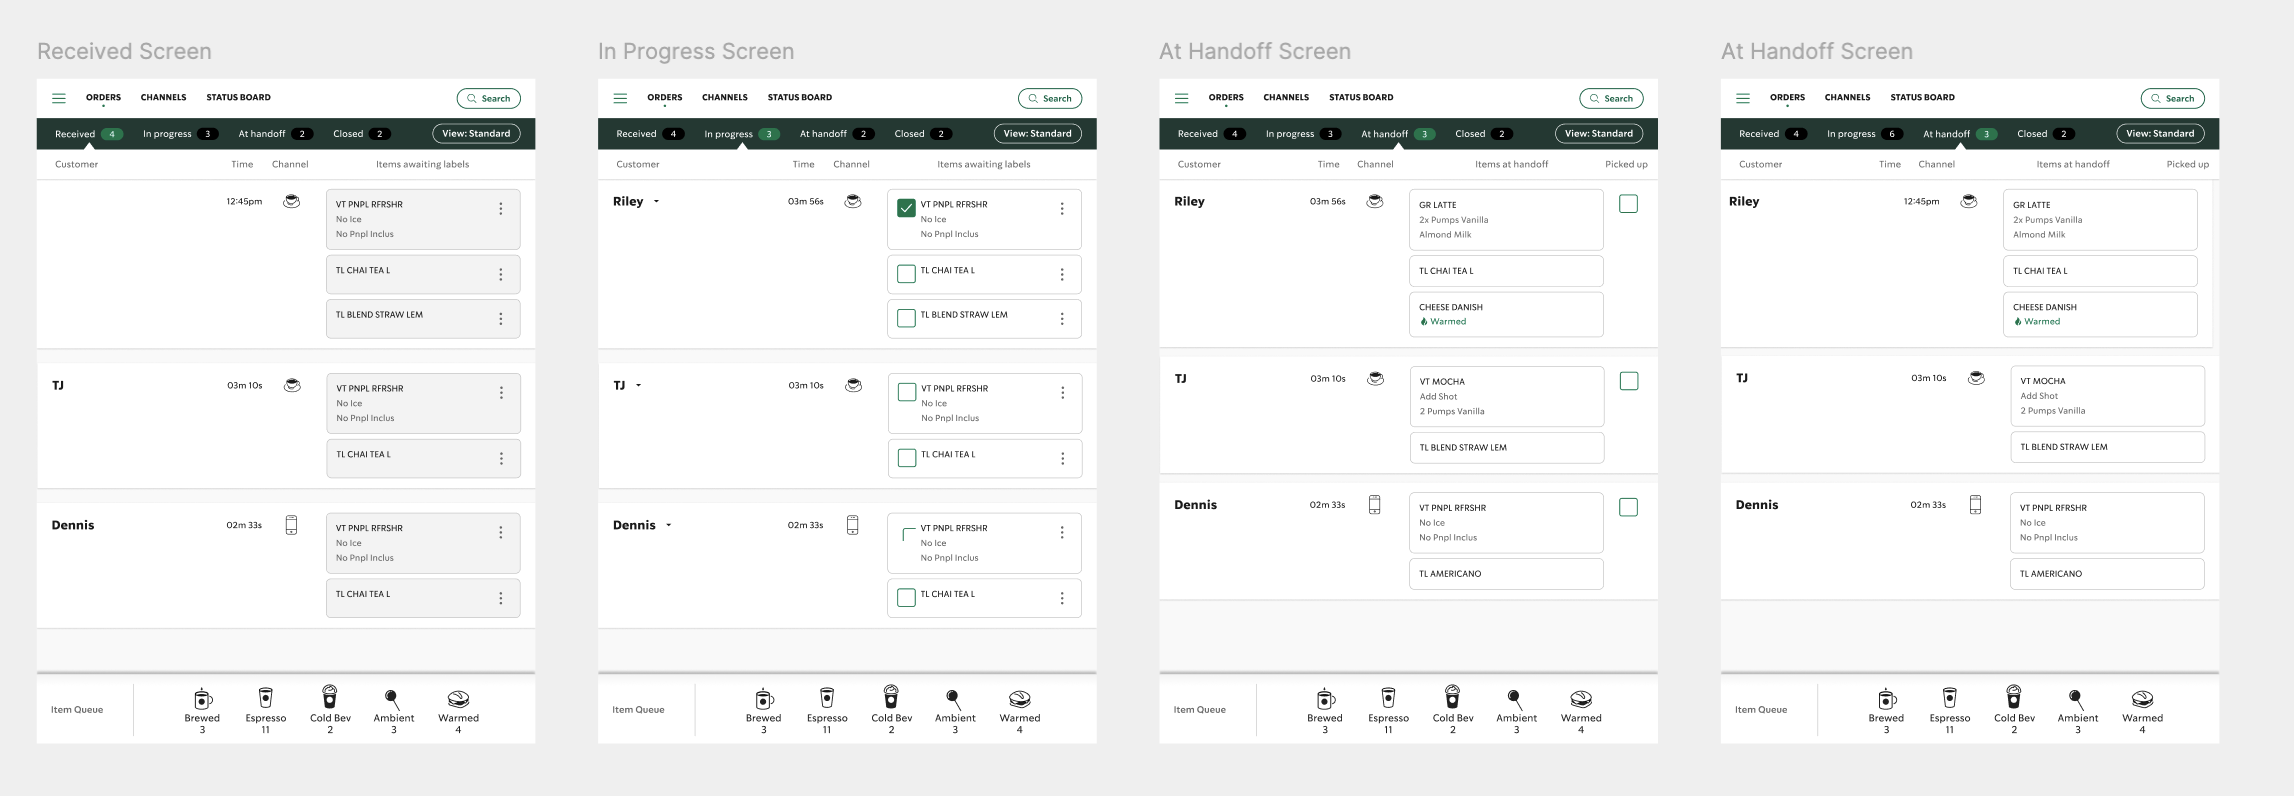
Task: Click In progress 6 tab on second At Handoff
Action: click(x=1864, y=134)
